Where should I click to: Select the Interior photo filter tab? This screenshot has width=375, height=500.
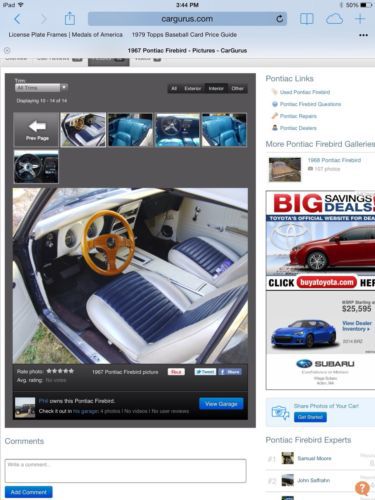coord(216,89)
